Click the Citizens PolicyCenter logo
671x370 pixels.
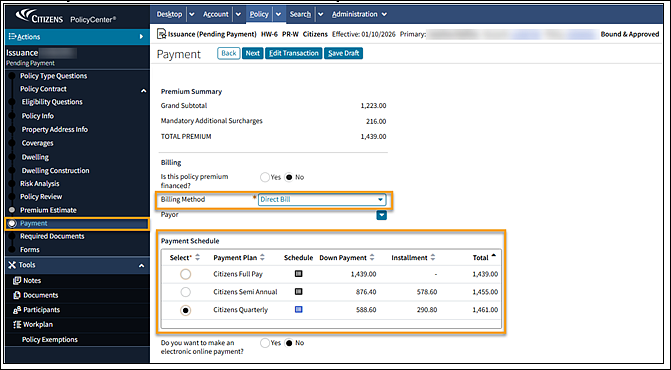point(65,17)
